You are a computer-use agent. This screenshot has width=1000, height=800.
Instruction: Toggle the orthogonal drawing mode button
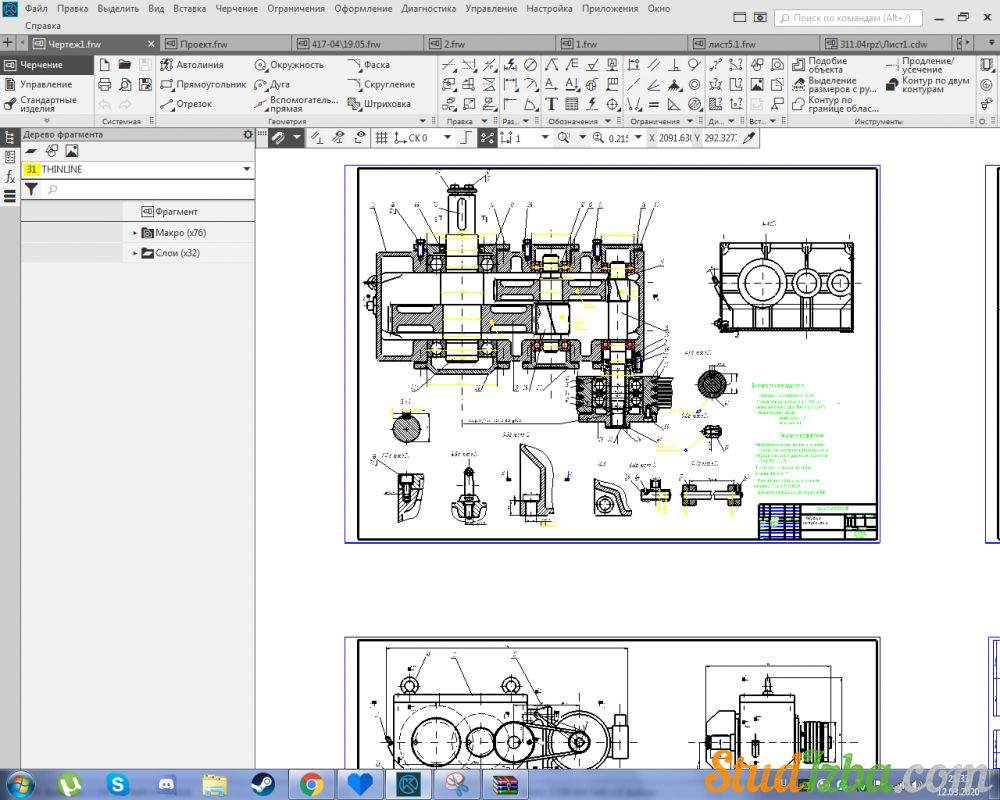pos(466,138)
